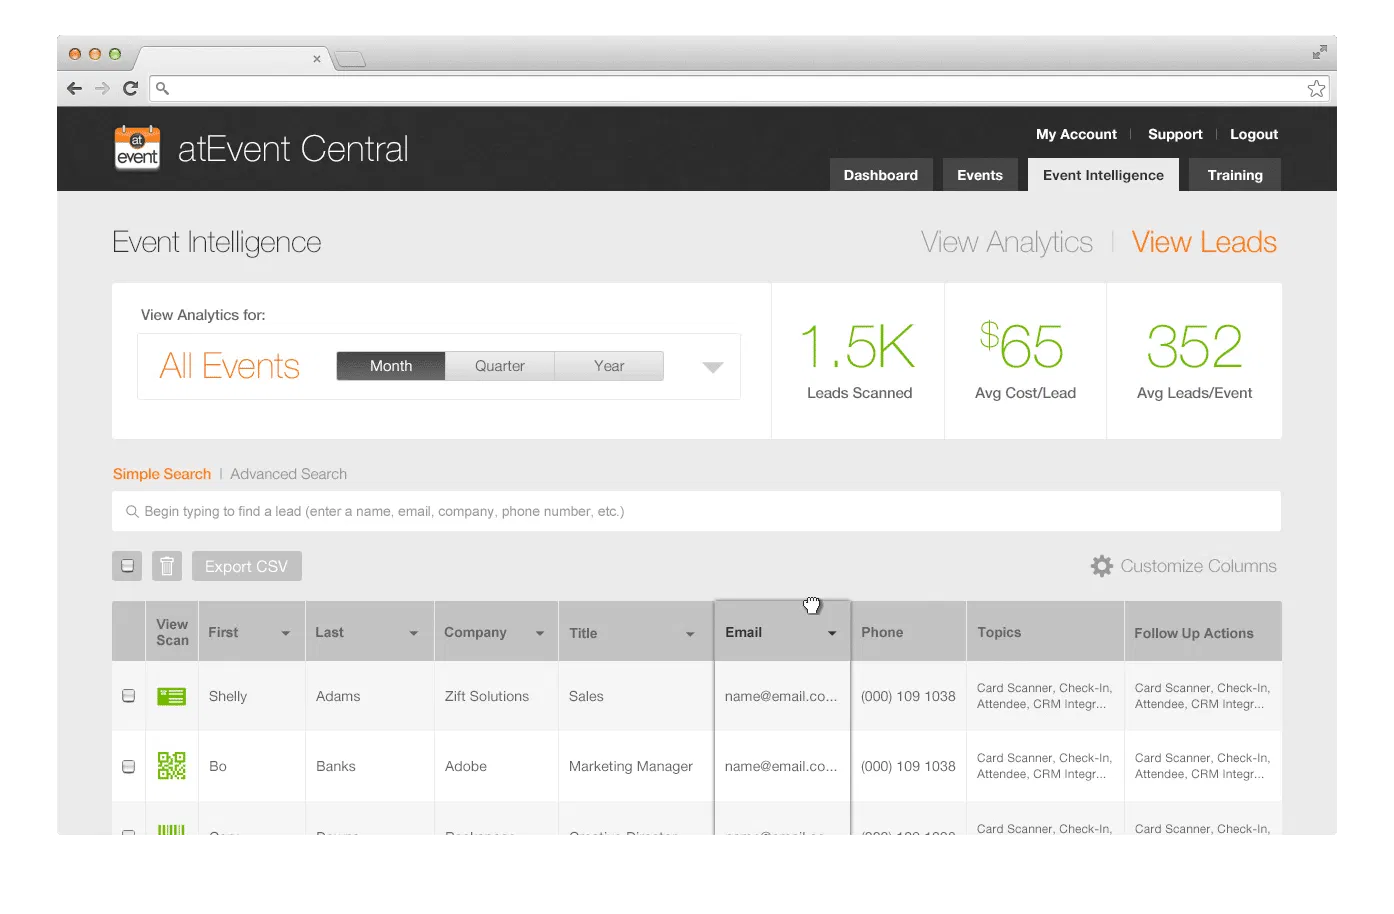Viewport: 1394px width, 914px height.
Task: Open the card scan icon for Shelly Adams
Action: click(x=172, y=696)
